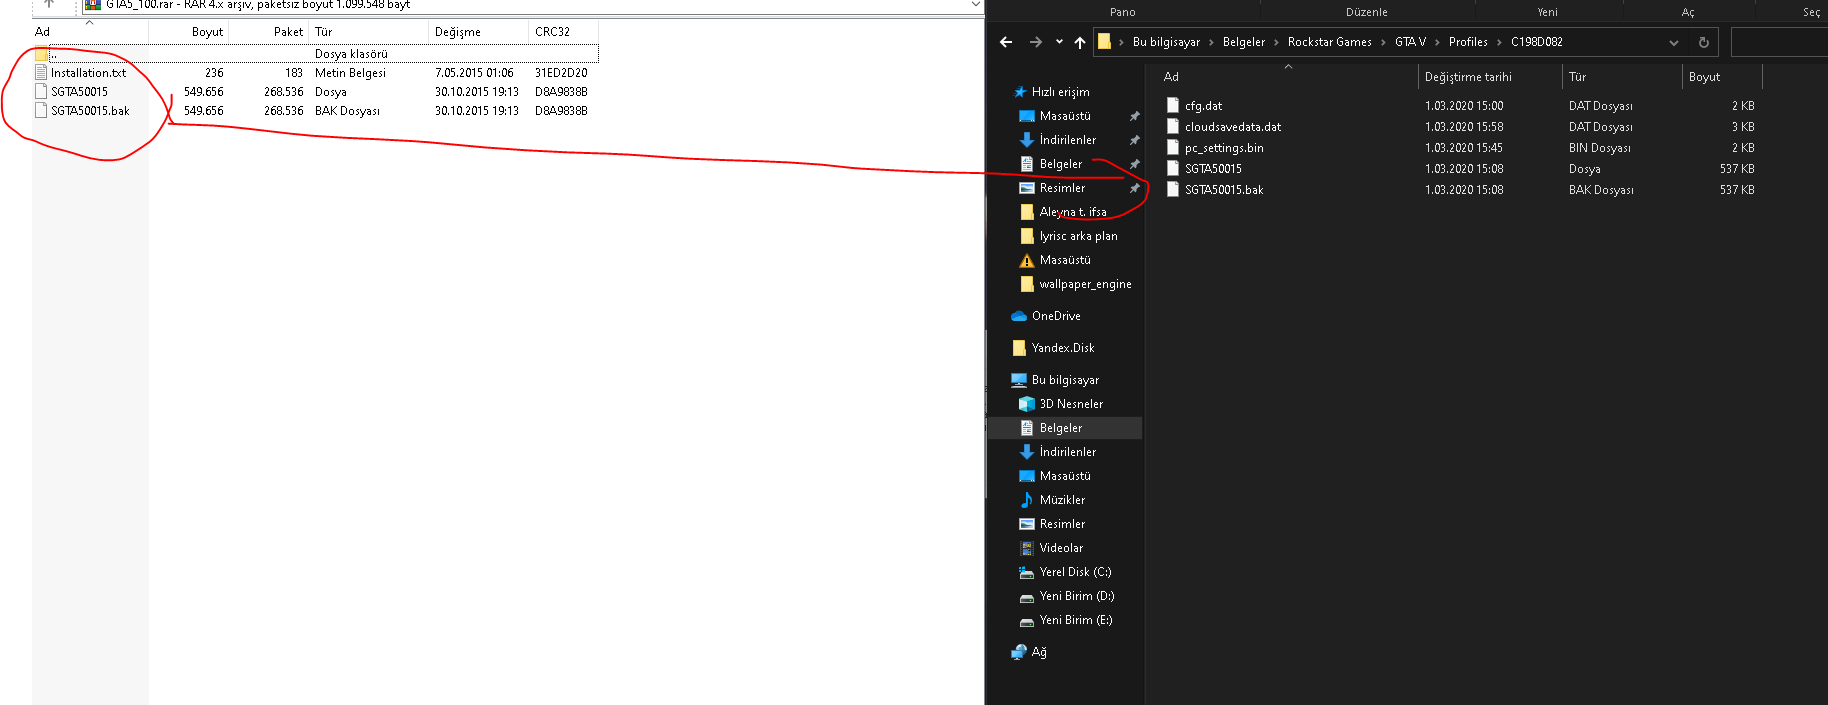Image resolution: width=1828 pixels, height=705 pixels.
Task: Open WinRAR archive path dropdown
Action: pos(976,5)
